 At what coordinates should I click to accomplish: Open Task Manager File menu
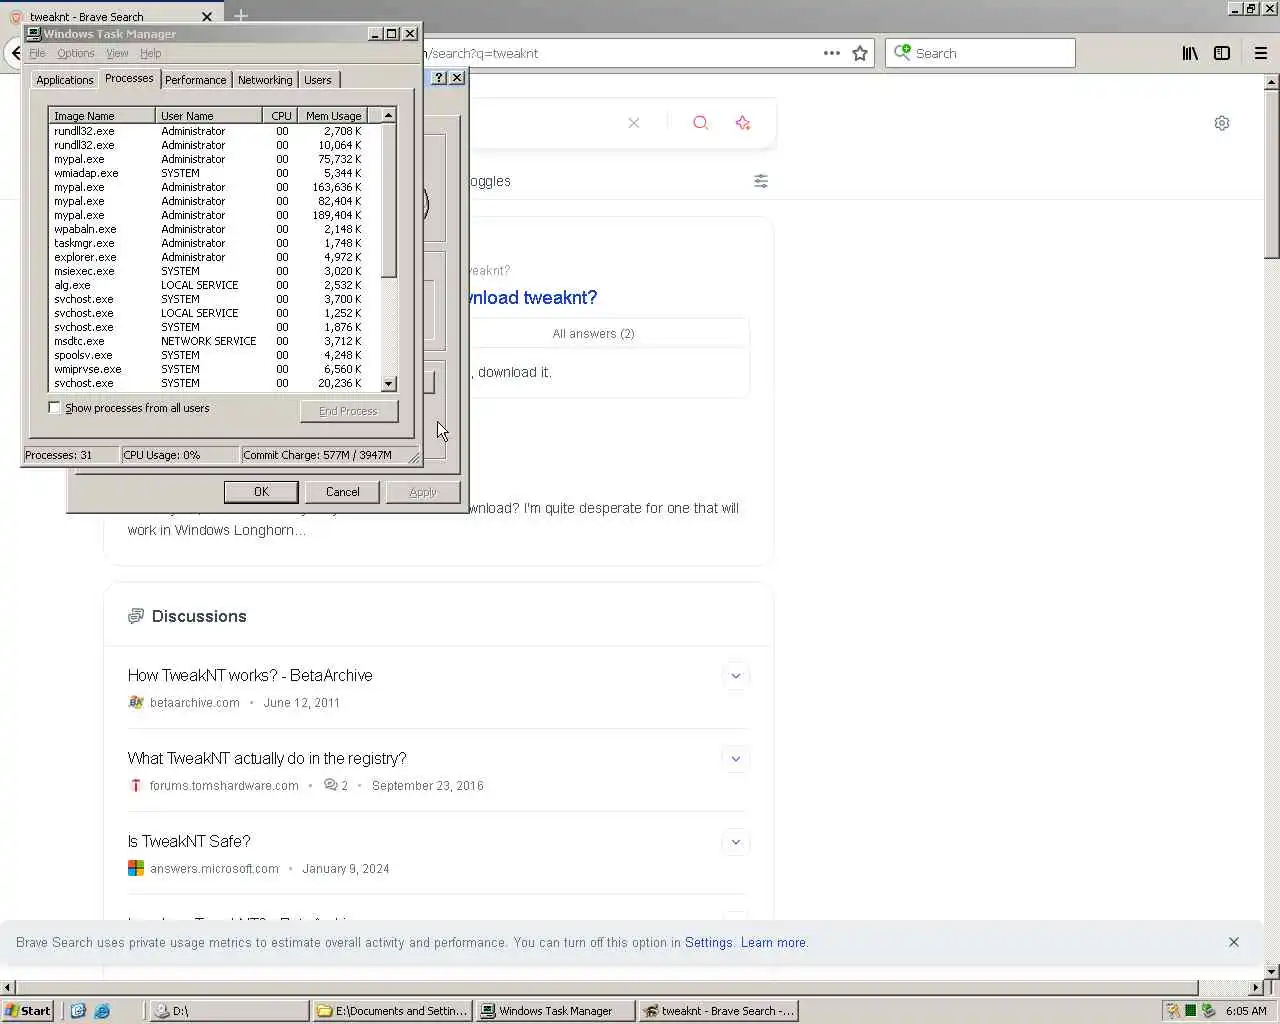point(37,53)
